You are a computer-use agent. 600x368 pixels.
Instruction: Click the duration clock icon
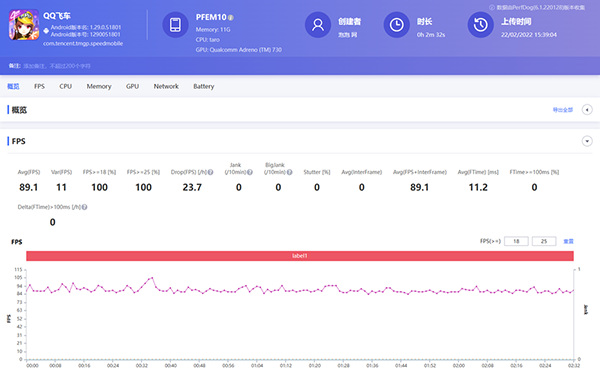(x=396, y=25)
